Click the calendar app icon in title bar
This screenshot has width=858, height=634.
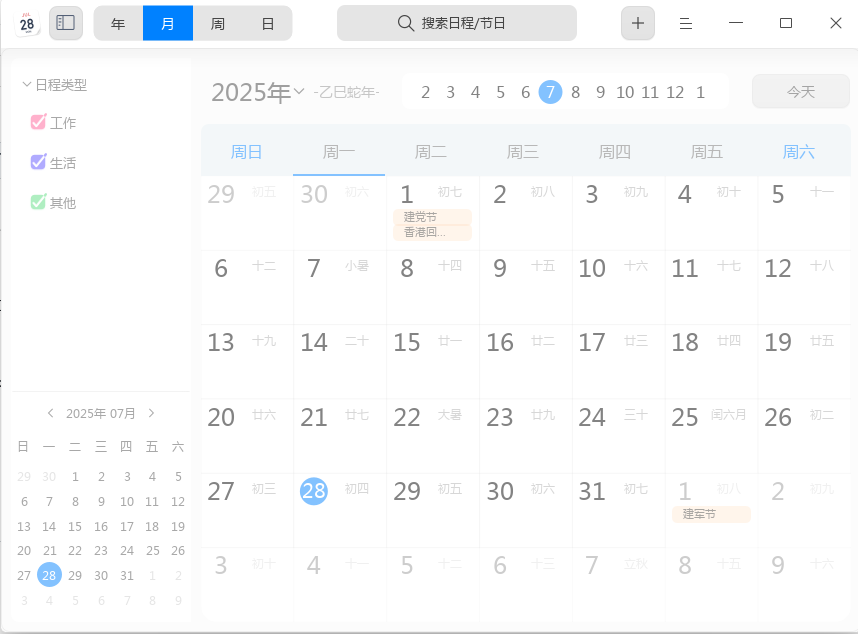[27, 24]
